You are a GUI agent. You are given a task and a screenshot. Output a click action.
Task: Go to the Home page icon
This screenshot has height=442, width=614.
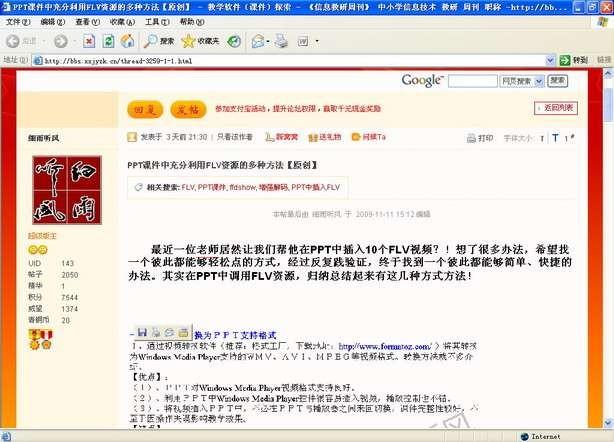(x=125, y=41)
